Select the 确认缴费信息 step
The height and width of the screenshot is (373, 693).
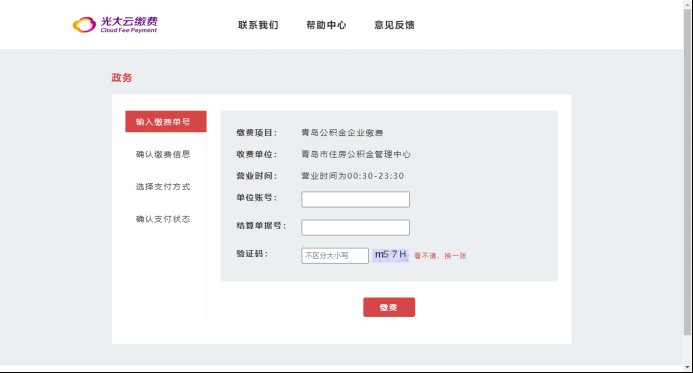tap(163, 154)
